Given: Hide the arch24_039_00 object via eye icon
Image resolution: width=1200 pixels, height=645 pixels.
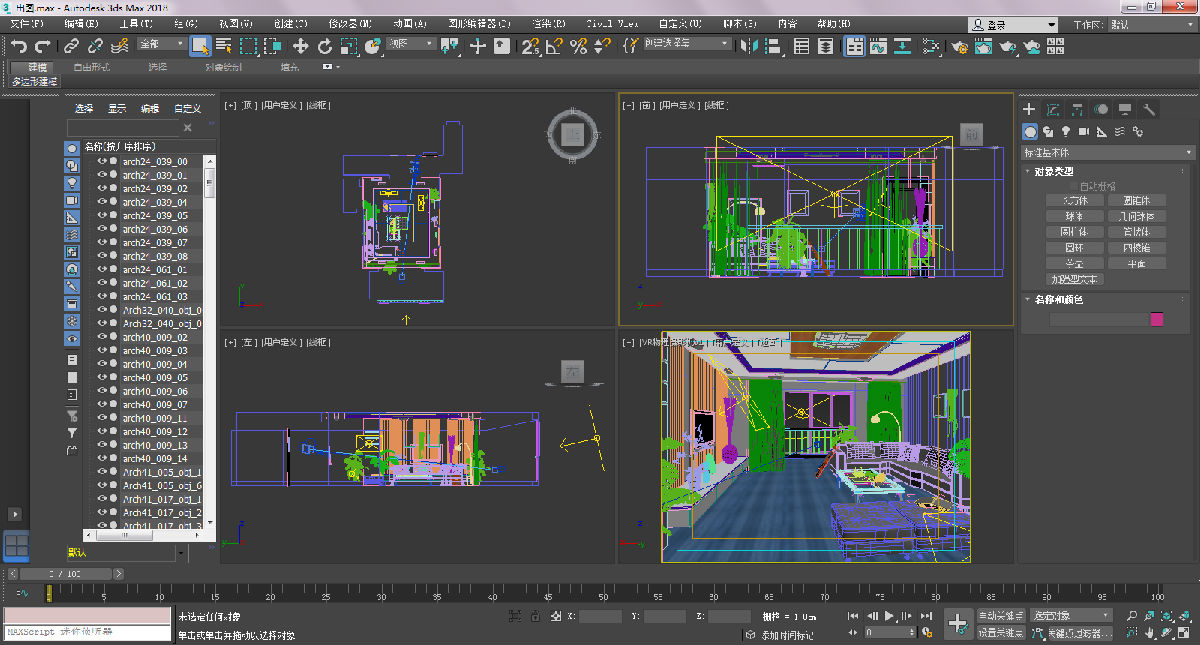Looking at the screenshot, I should pyautogui.click(x=101, y=161).
